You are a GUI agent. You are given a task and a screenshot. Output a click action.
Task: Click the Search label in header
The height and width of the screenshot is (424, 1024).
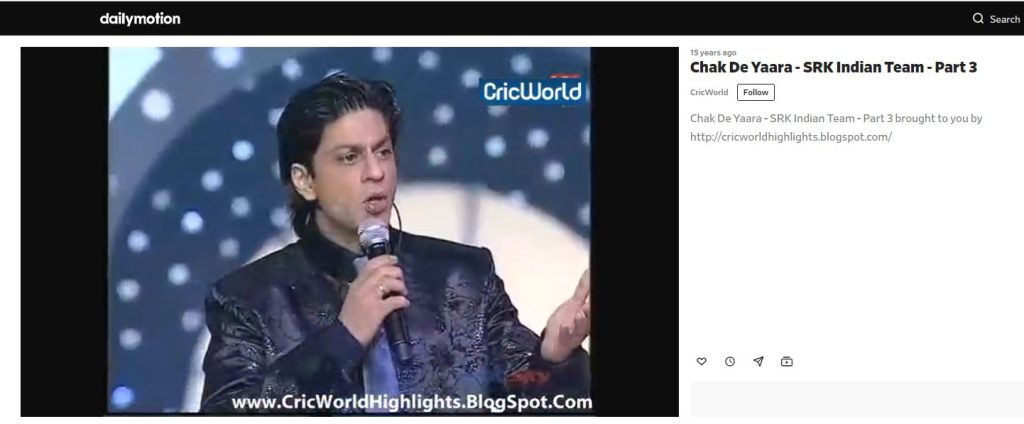1004,19
